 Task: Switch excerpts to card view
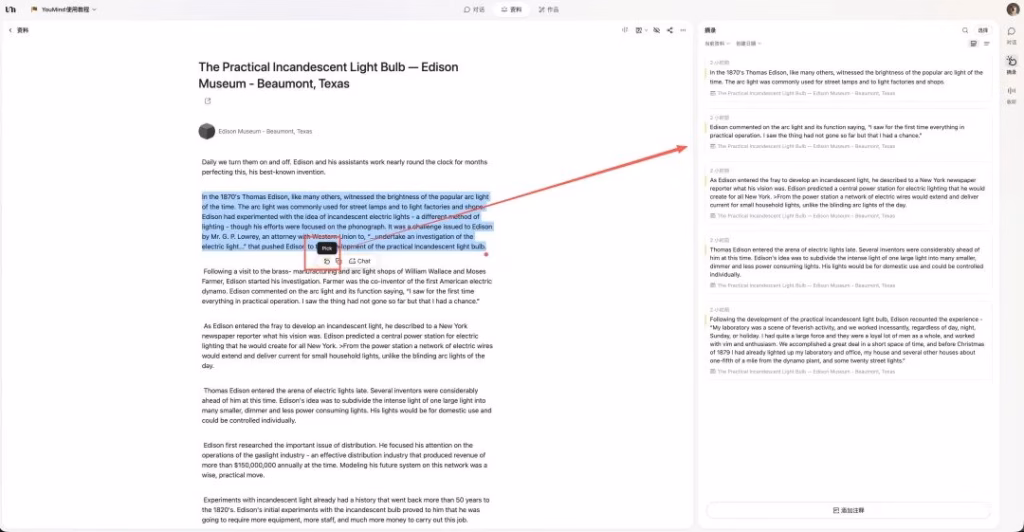click(973, 44)
